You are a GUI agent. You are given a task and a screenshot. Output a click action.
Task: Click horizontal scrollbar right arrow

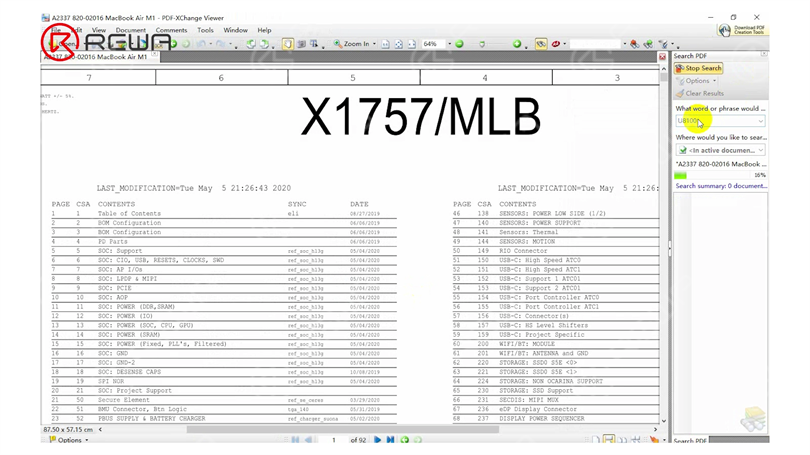655,429
